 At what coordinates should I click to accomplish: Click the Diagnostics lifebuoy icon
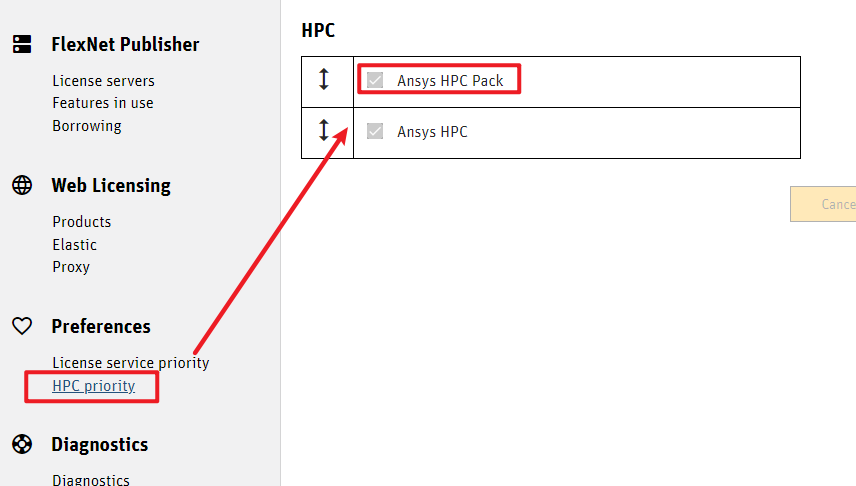[x=22, y=444]
